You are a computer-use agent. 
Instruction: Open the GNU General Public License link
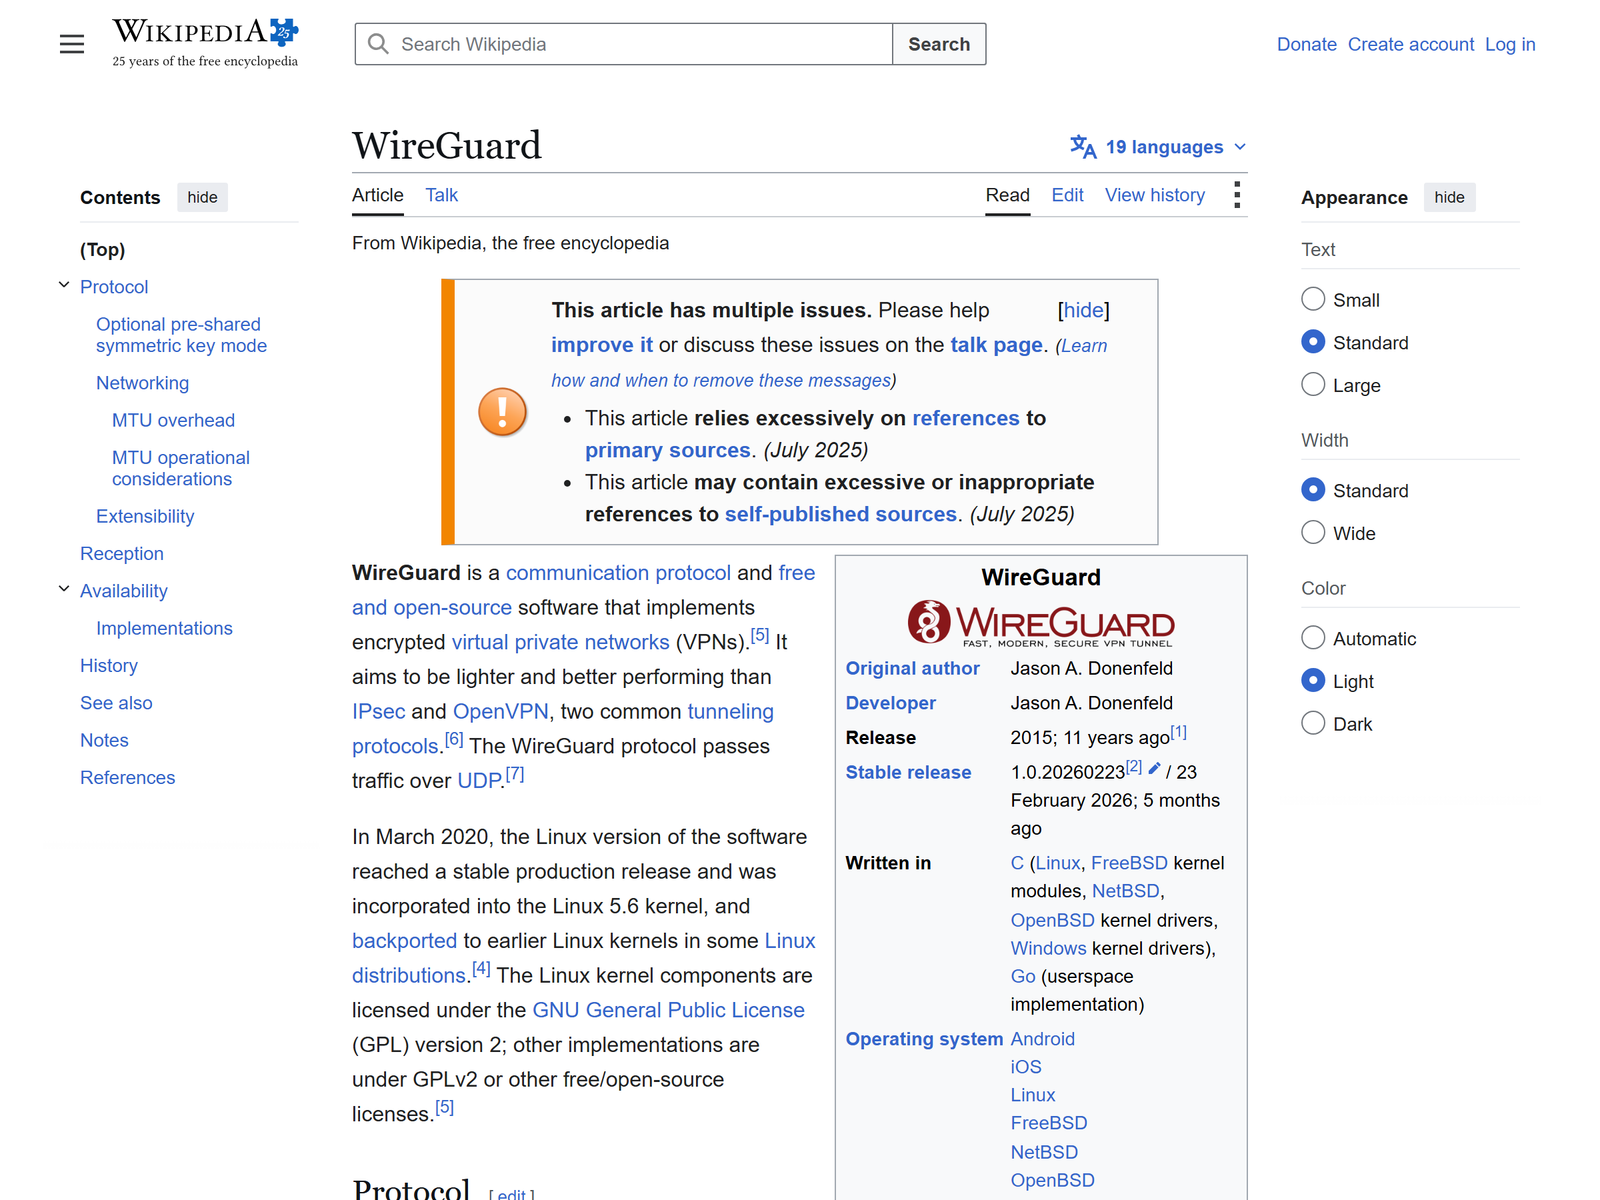[668, 1010]
